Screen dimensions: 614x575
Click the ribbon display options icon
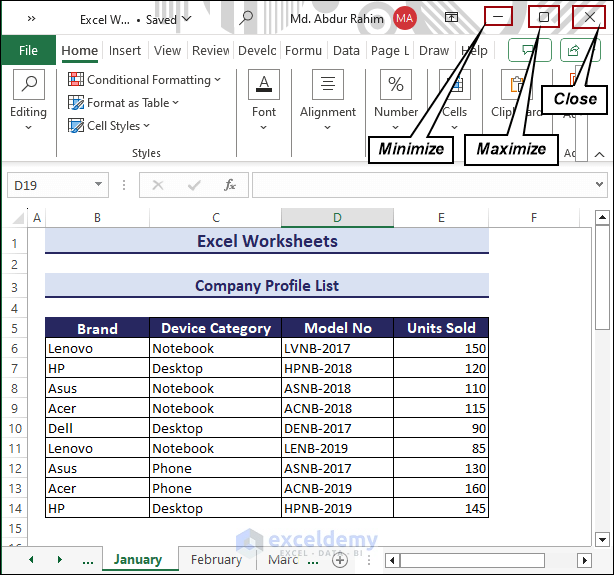tap(451, 17)
